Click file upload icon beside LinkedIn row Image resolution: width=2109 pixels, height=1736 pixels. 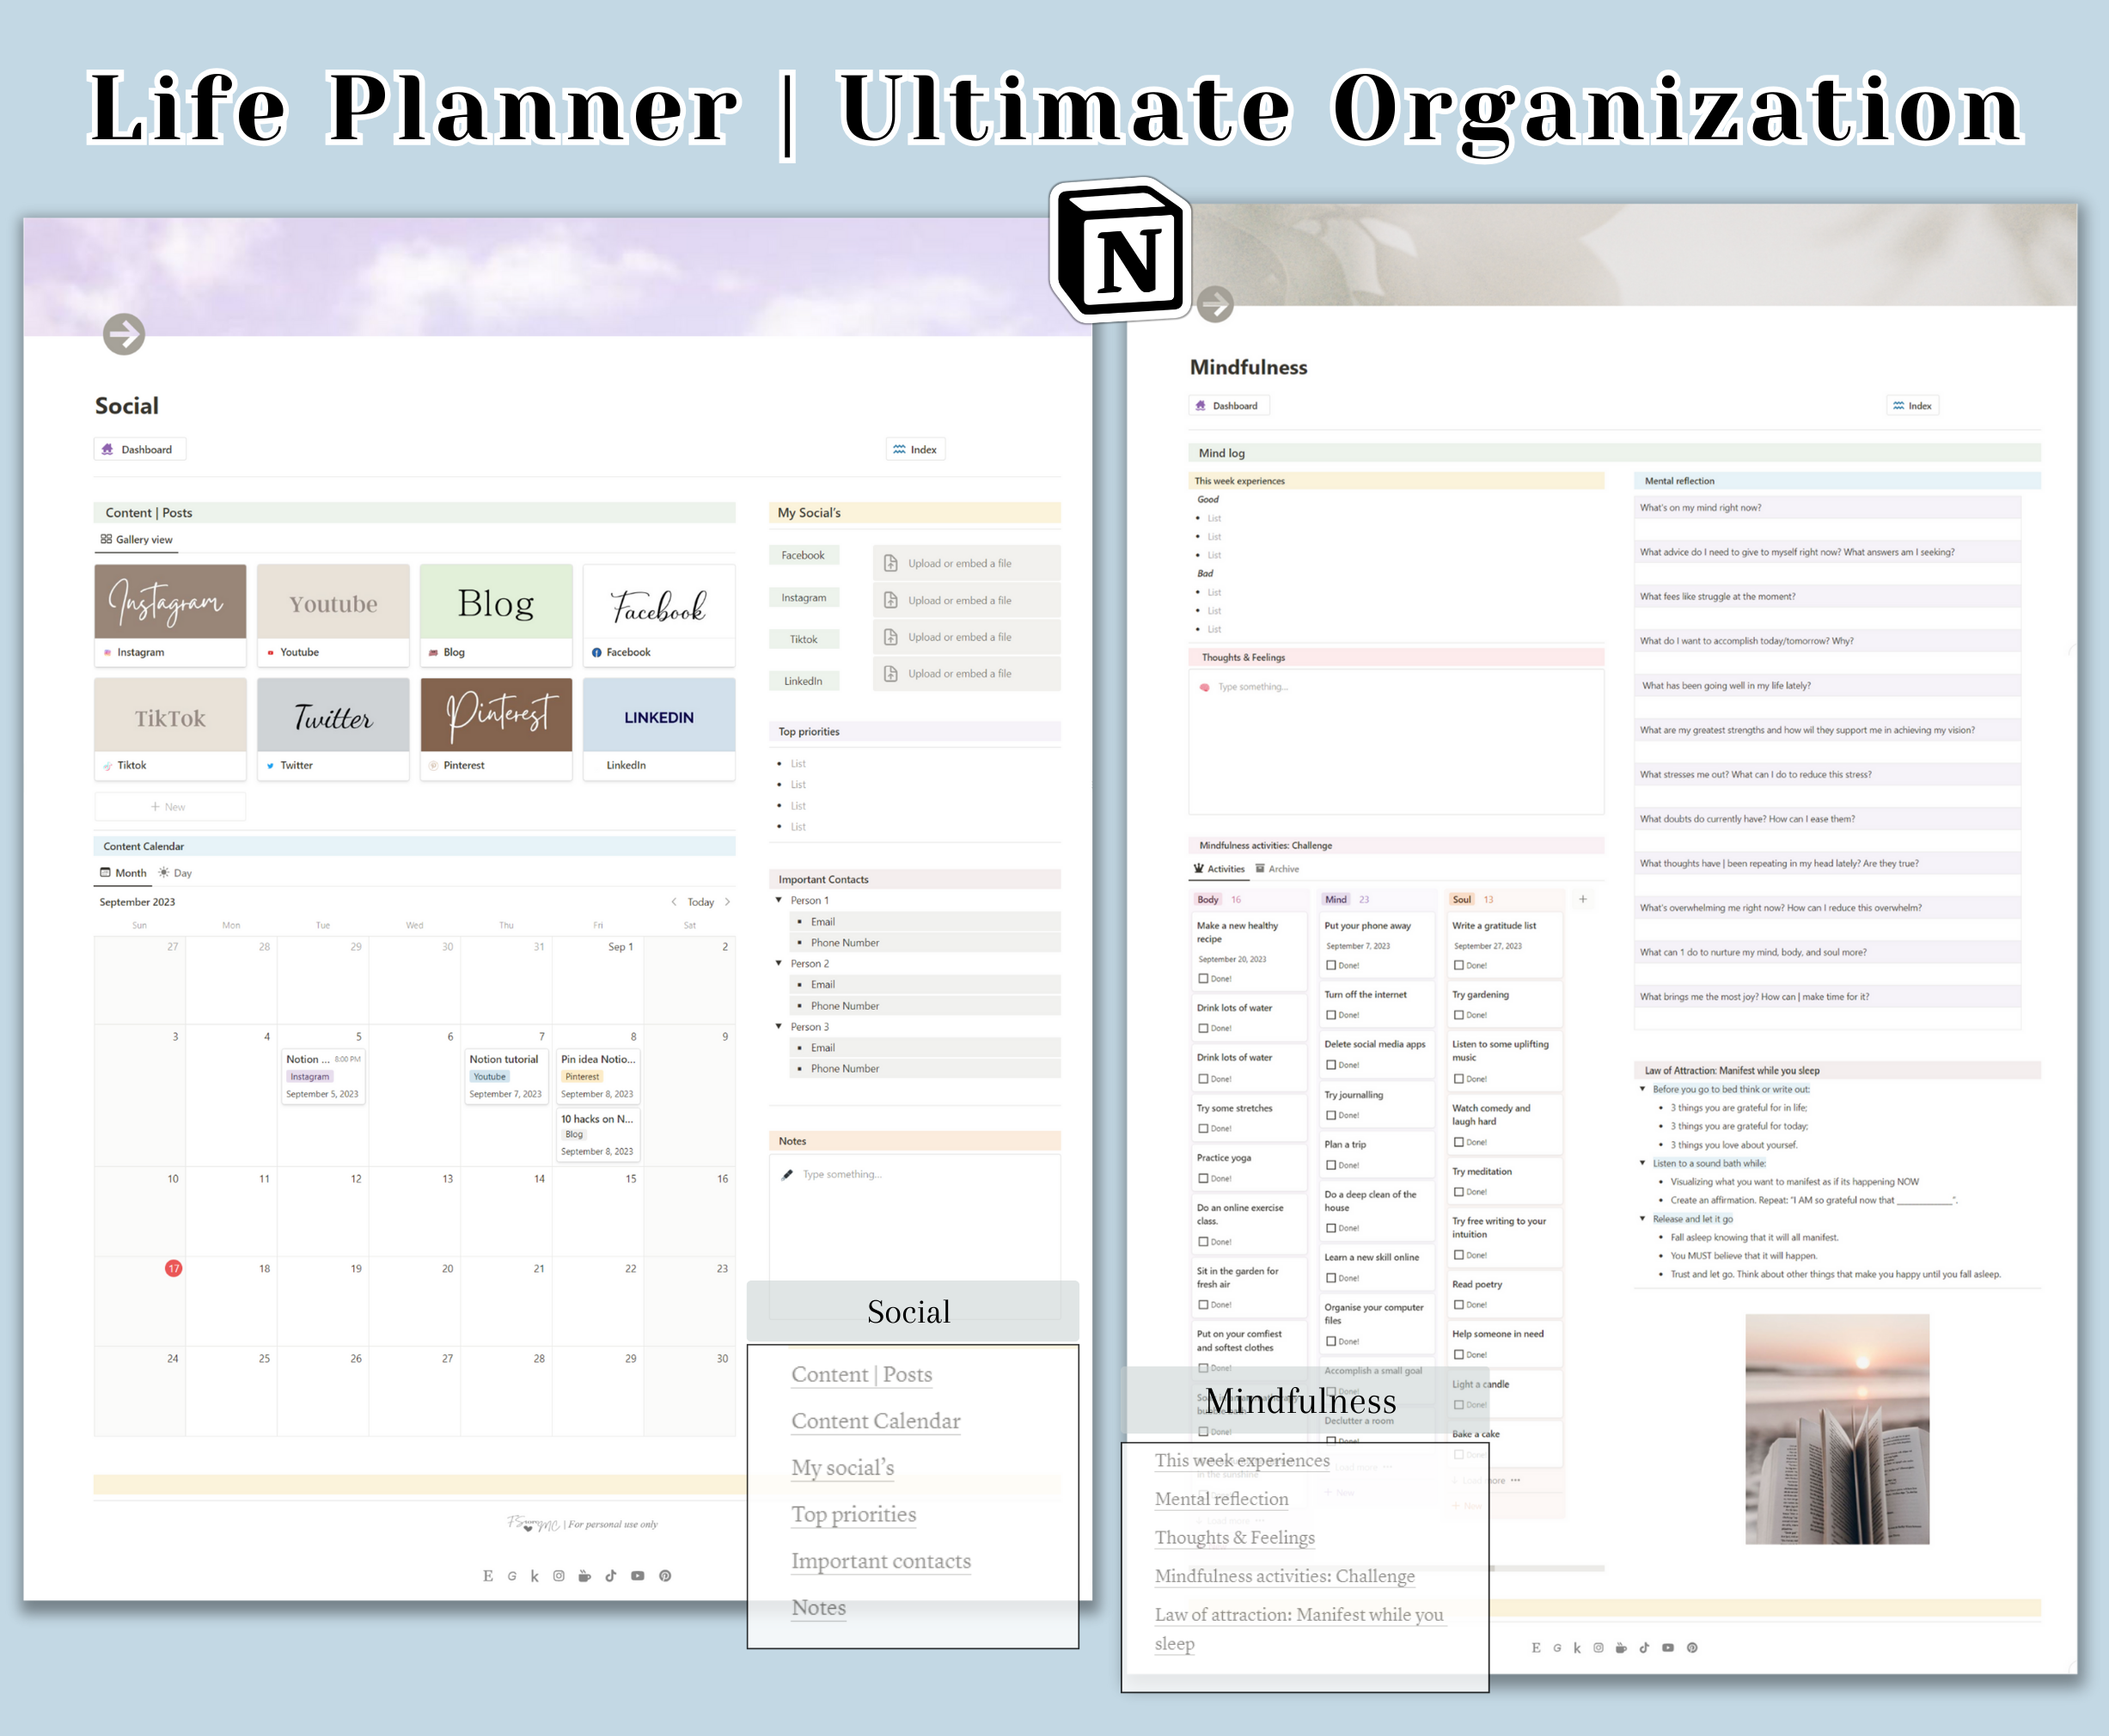tap(891, 674)
